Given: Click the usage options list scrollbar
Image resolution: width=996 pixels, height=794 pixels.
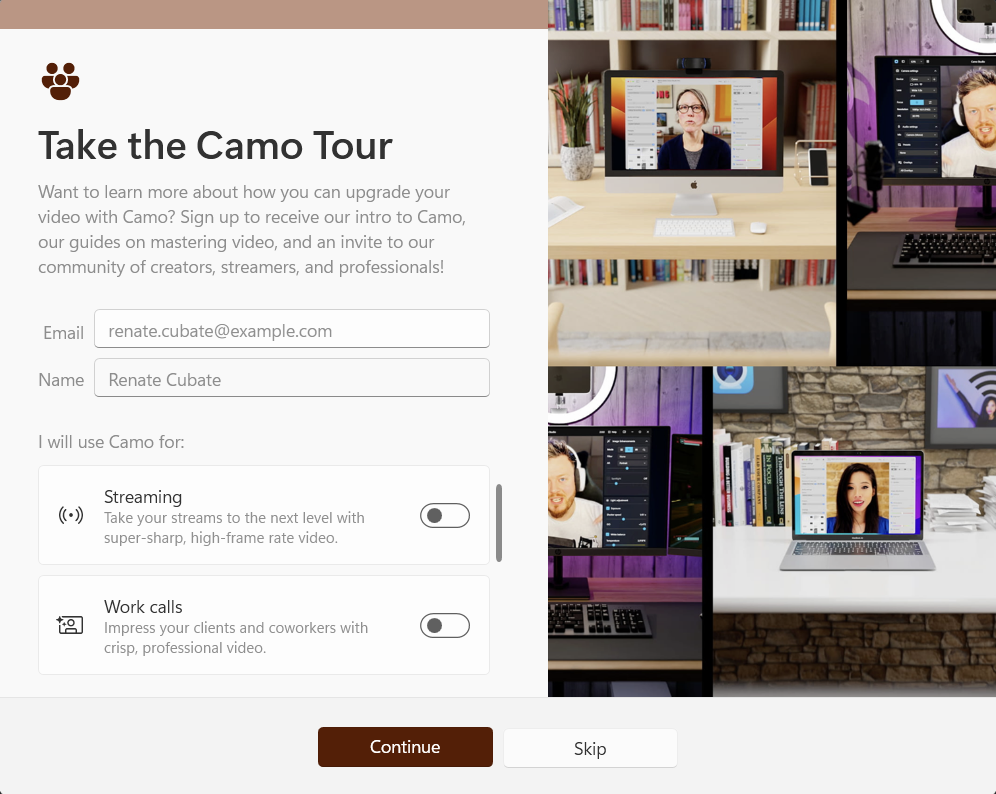Looking at the screenshot, I should pyautogui.click(x=499, y=523).
